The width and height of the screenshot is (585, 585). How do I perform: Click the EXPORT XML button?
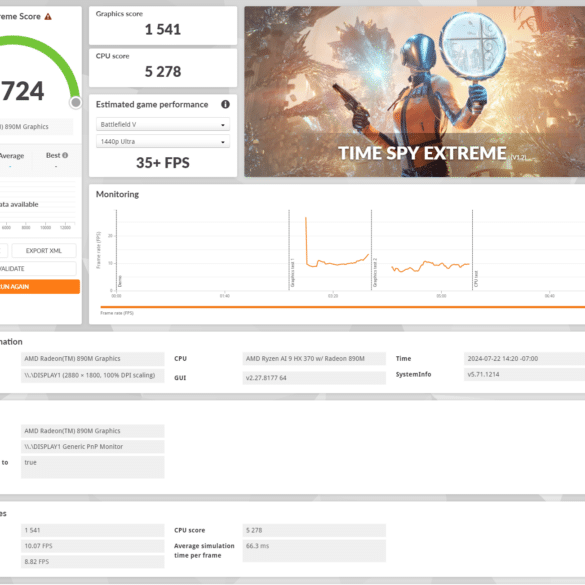pos(44,251)
